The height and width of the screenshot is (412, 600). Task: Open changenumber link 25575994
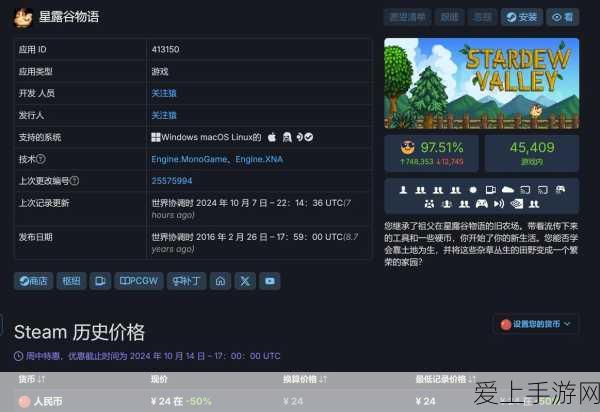click(x=172, y=181)
